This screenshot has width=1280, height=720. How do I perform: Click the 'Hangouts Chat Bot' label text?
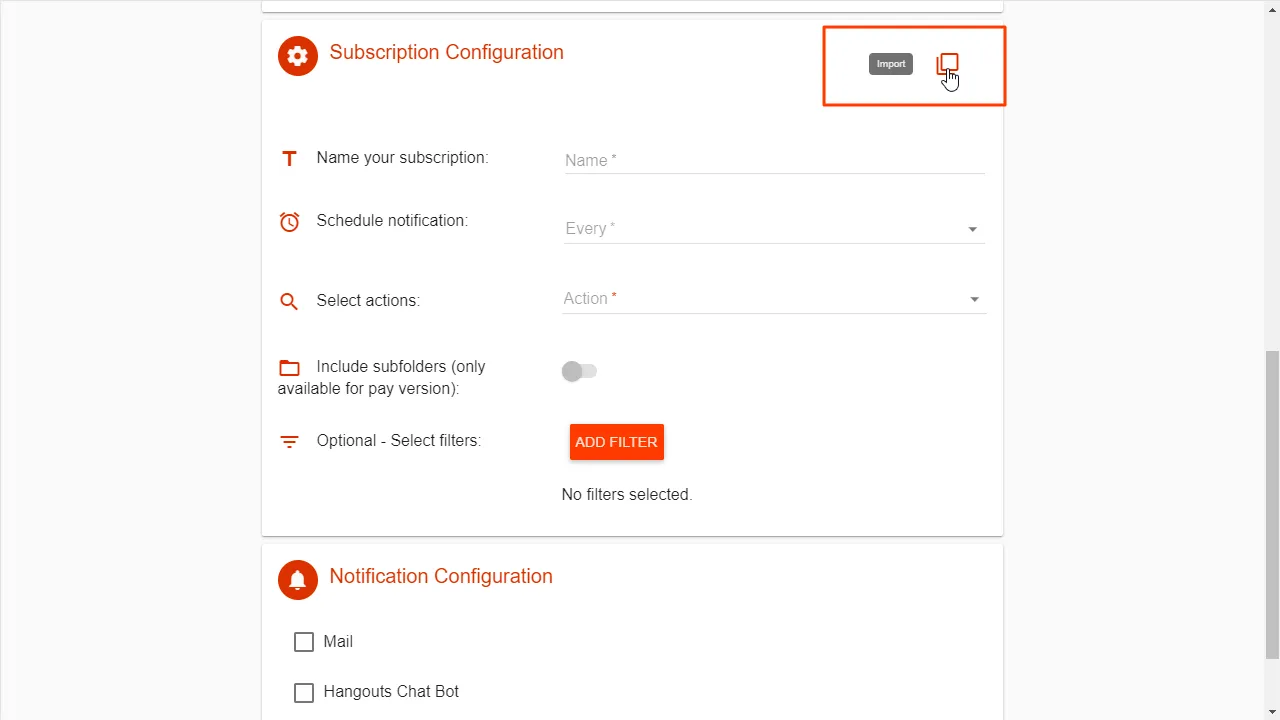[391, 692]
